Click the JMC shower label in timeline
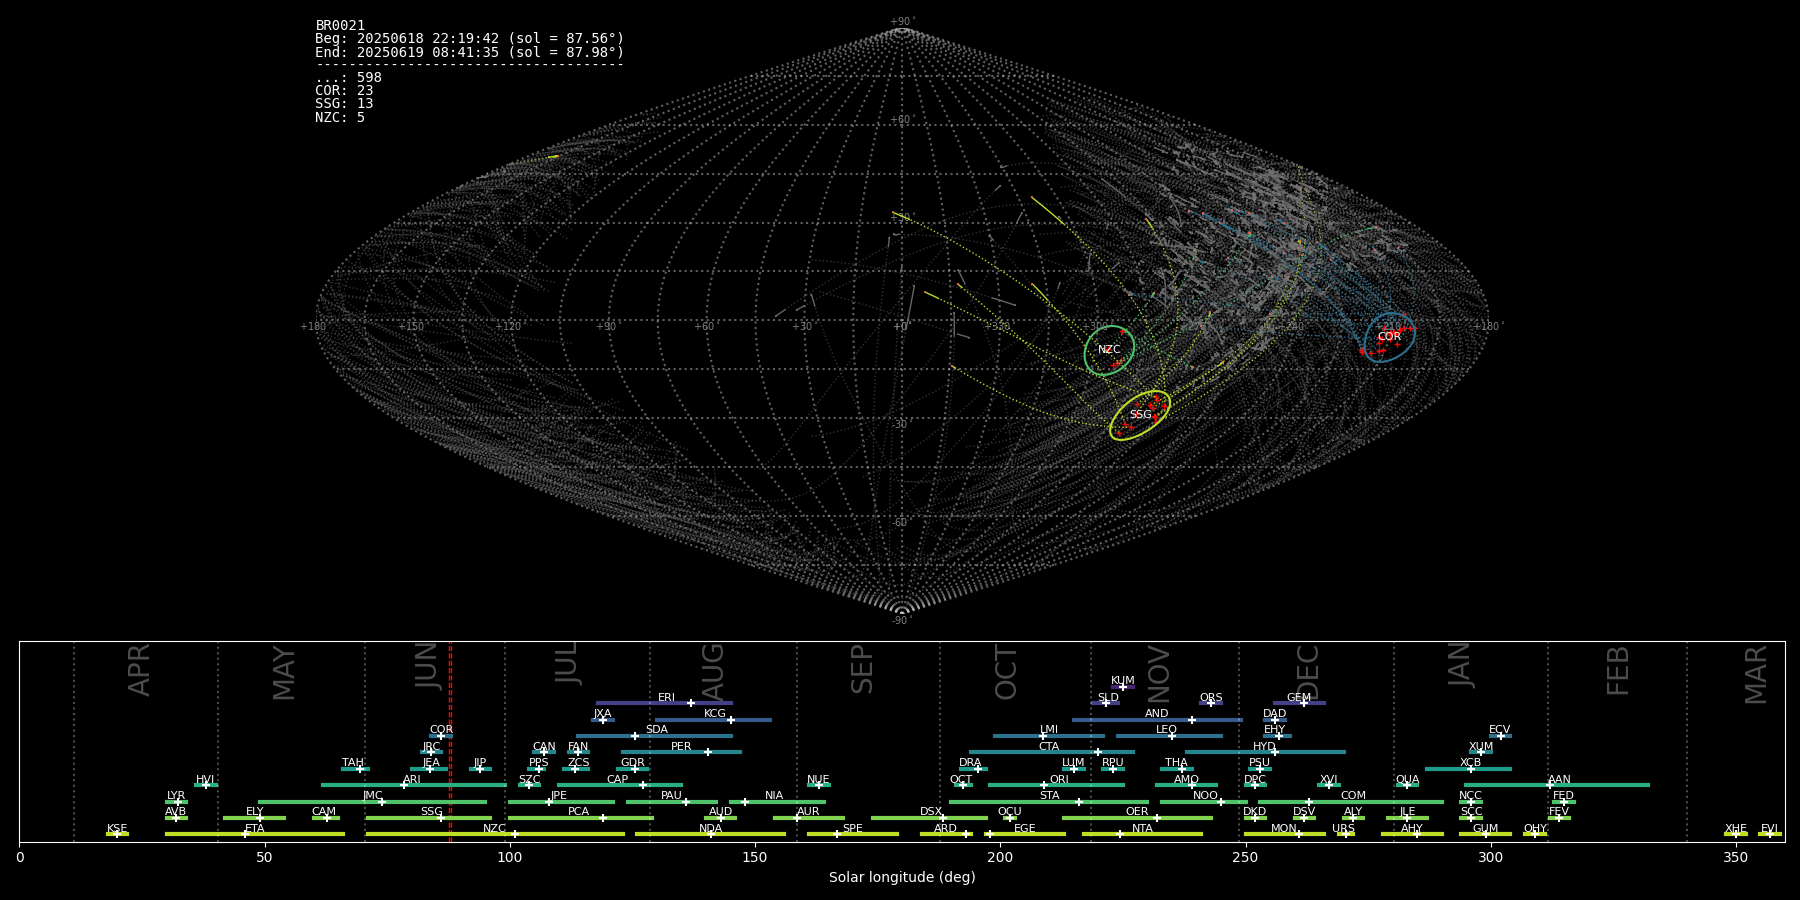The image size is (1800, 900). click(372, 796)
